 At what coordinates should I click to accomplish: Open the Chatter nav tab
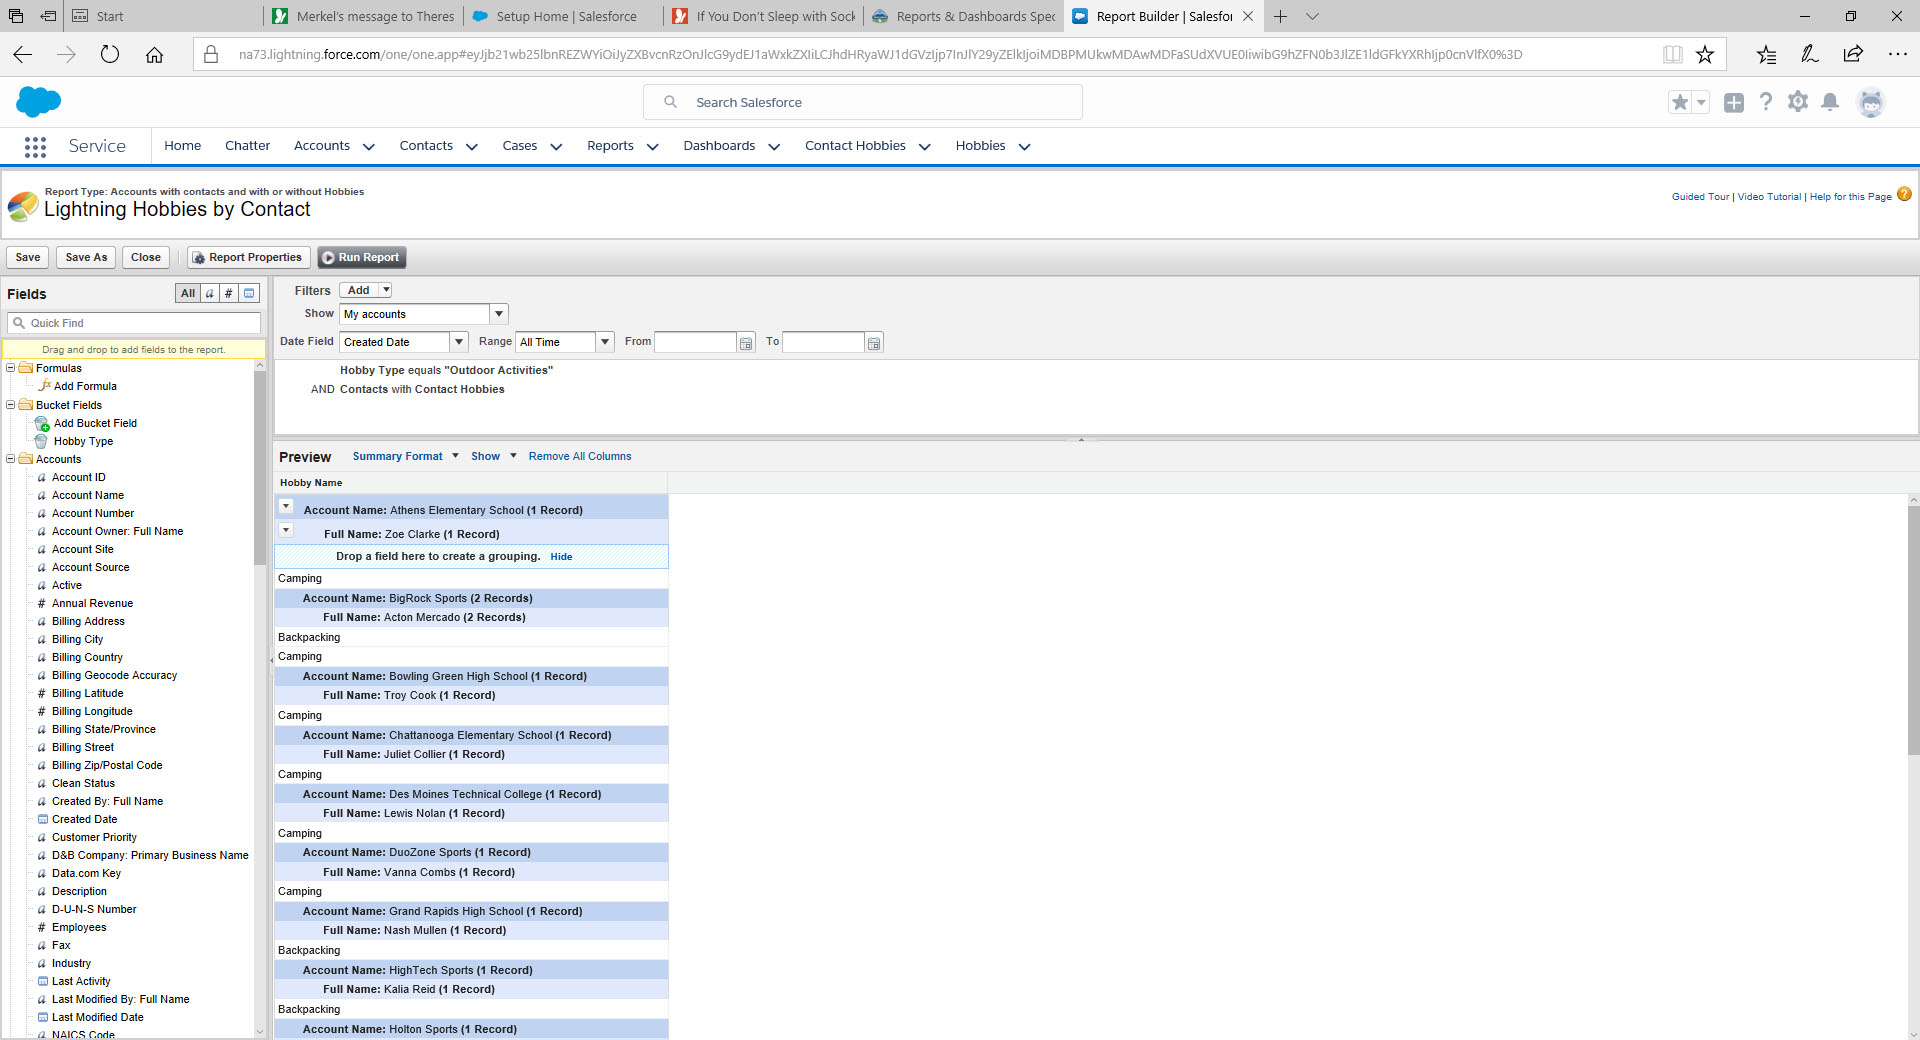coord(248,146)
